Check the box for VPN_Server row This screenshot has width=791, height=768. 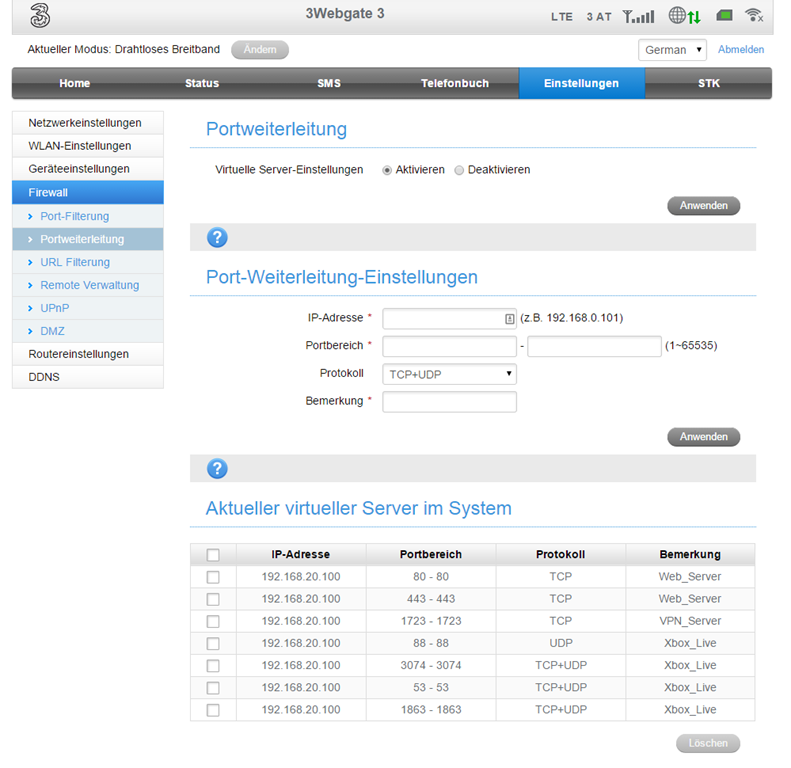(213, 621)
